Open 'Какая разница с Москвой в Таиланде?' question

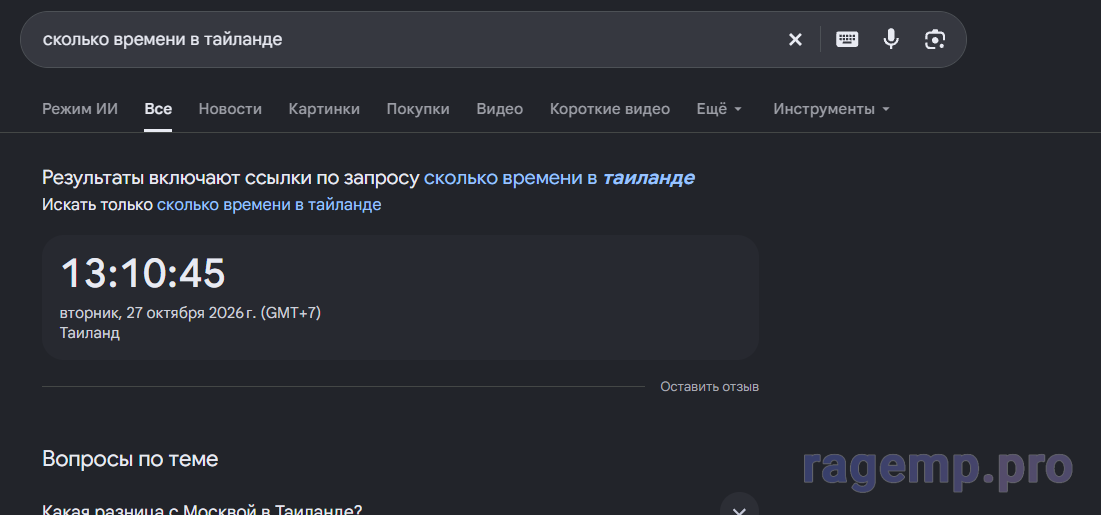202,509
